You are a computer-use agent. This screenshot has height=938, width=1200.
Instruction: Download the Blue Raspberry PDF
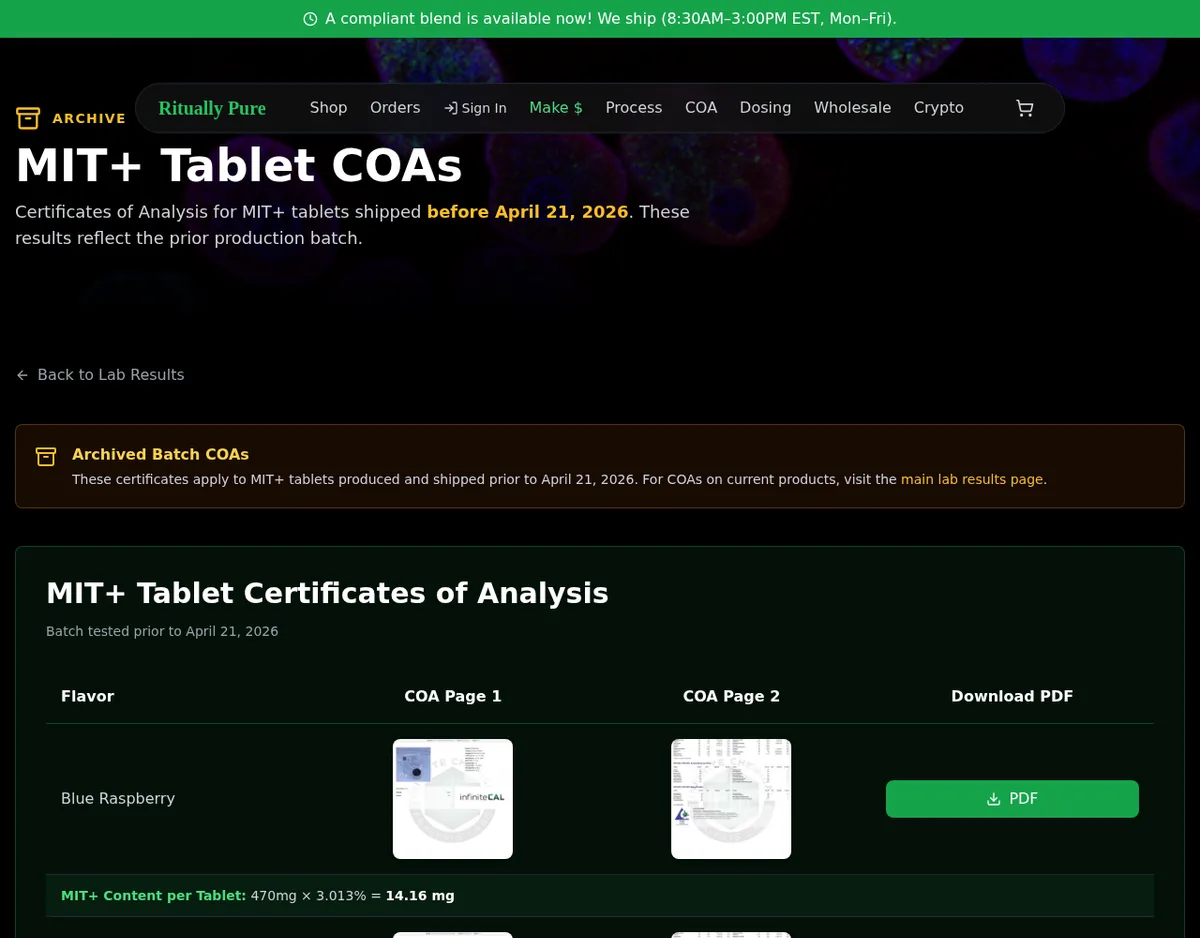tap(1012, 799)
